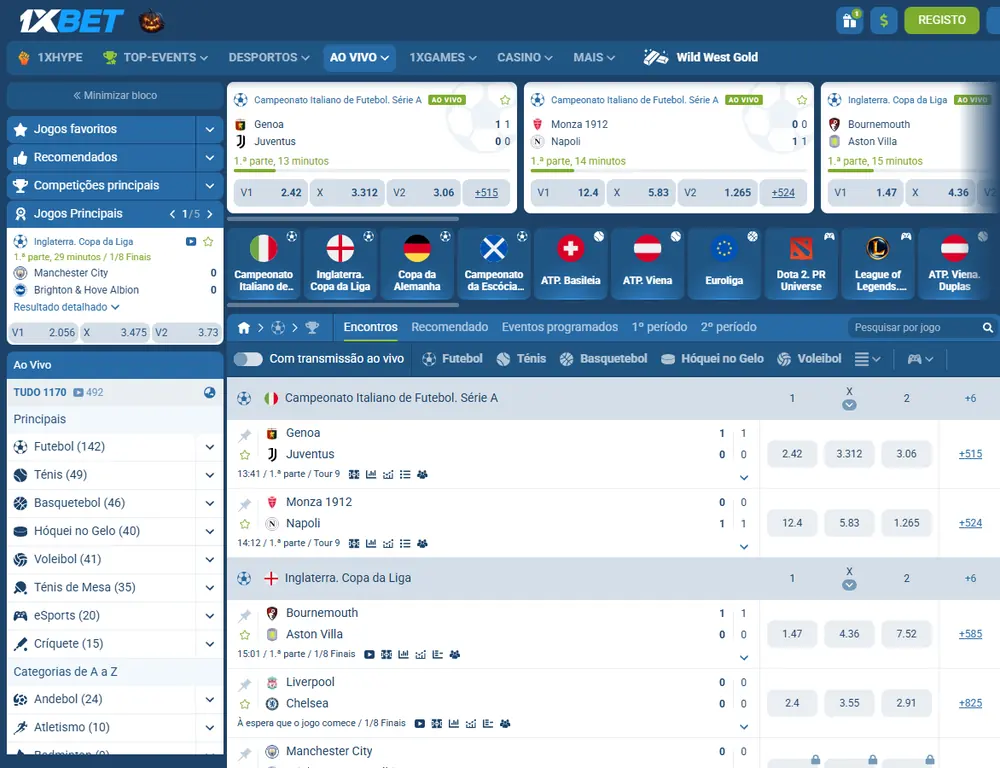Image resolution: width=1000 pixels, height=768 pixels.
Task: Expand Ténis (49) category
Action: click(x=209, y=475)
